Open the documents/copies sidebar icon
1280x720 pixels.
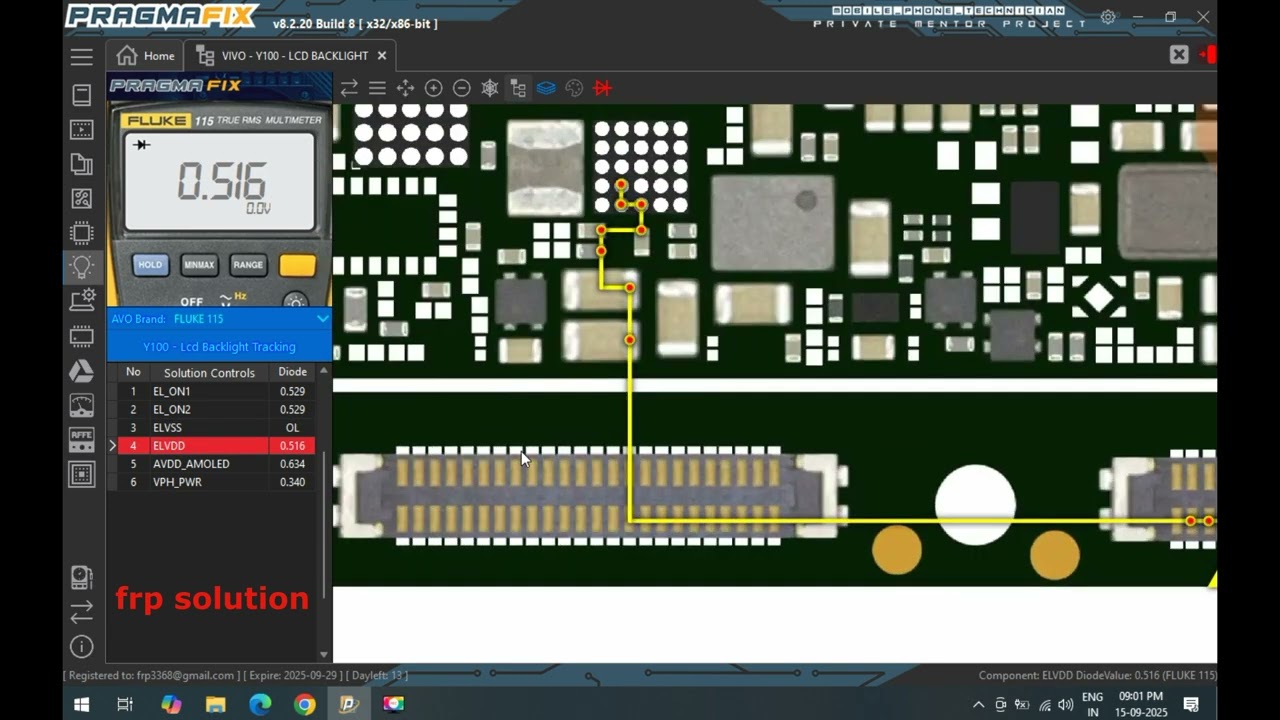pos(82,165)
